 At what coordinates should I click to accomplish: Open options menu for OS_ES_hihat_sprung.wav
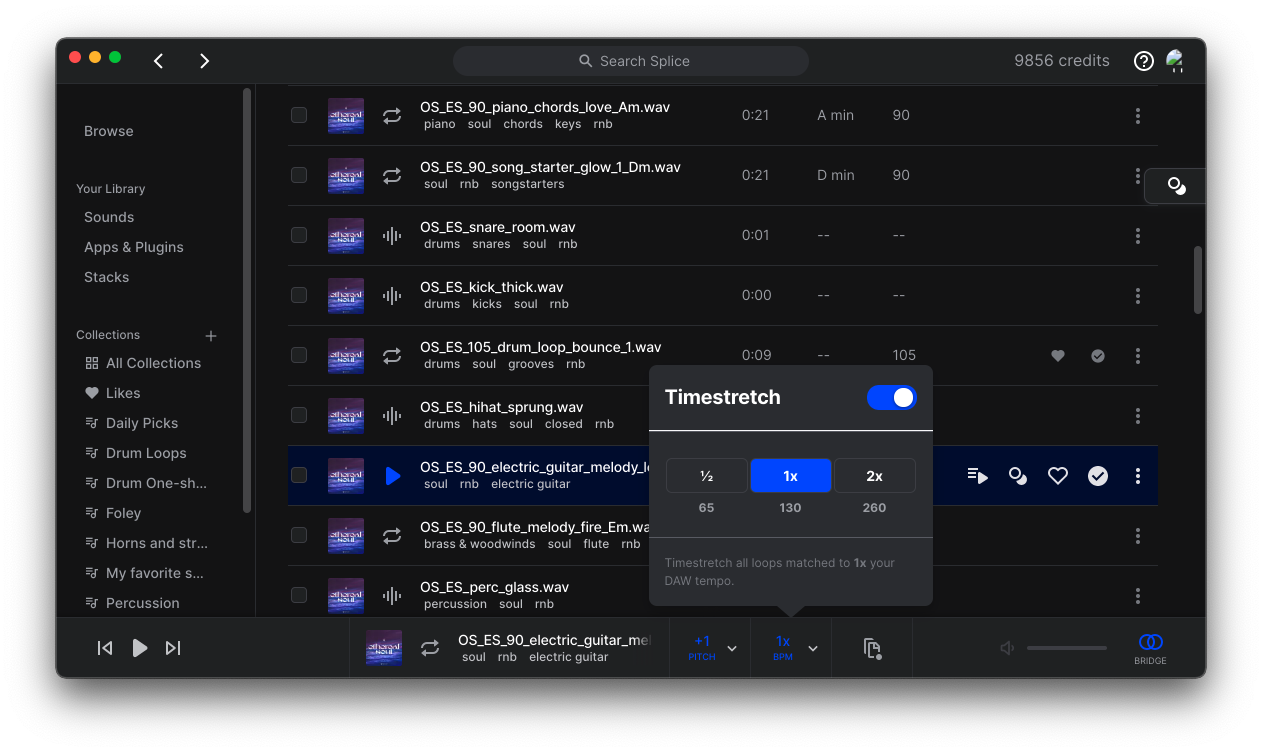tap(1137, 416)
